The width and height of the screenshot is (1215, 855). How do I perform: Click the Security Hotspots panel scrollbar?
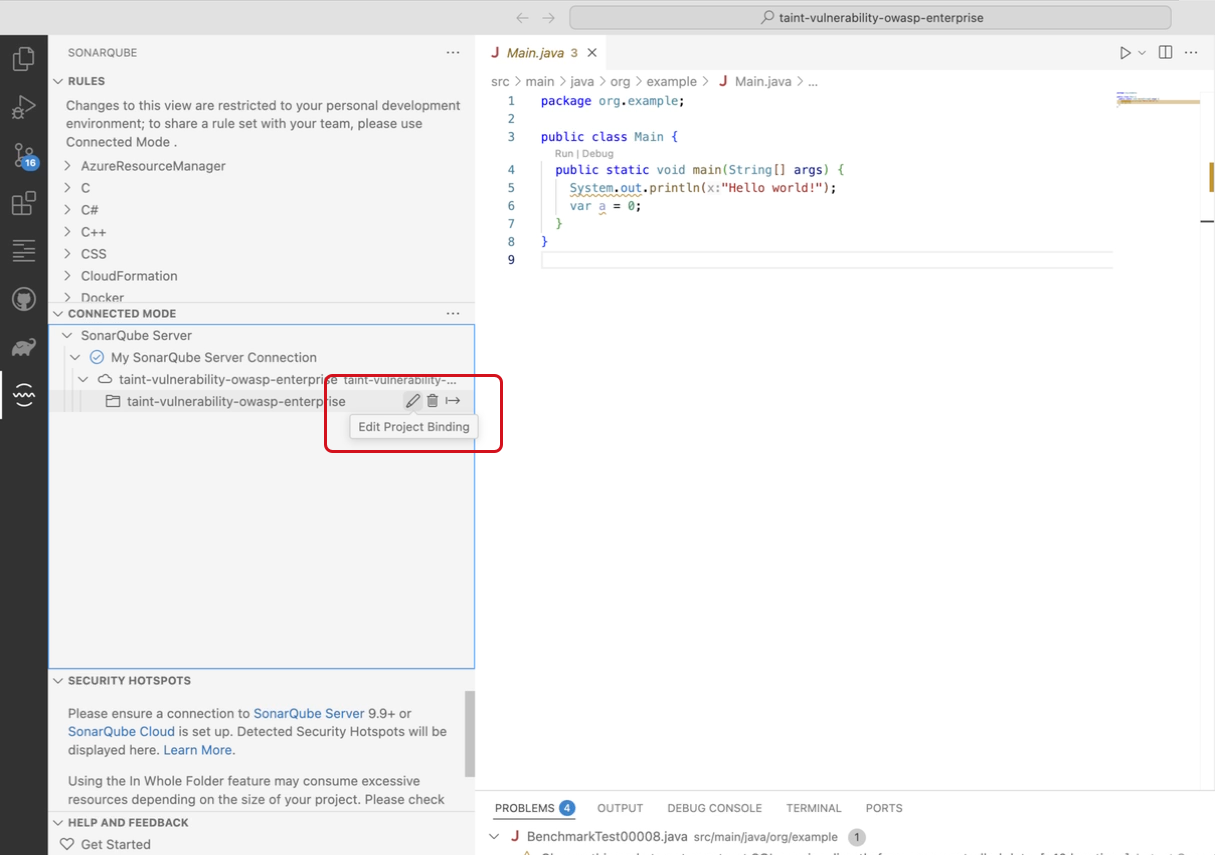pos(470,734)
